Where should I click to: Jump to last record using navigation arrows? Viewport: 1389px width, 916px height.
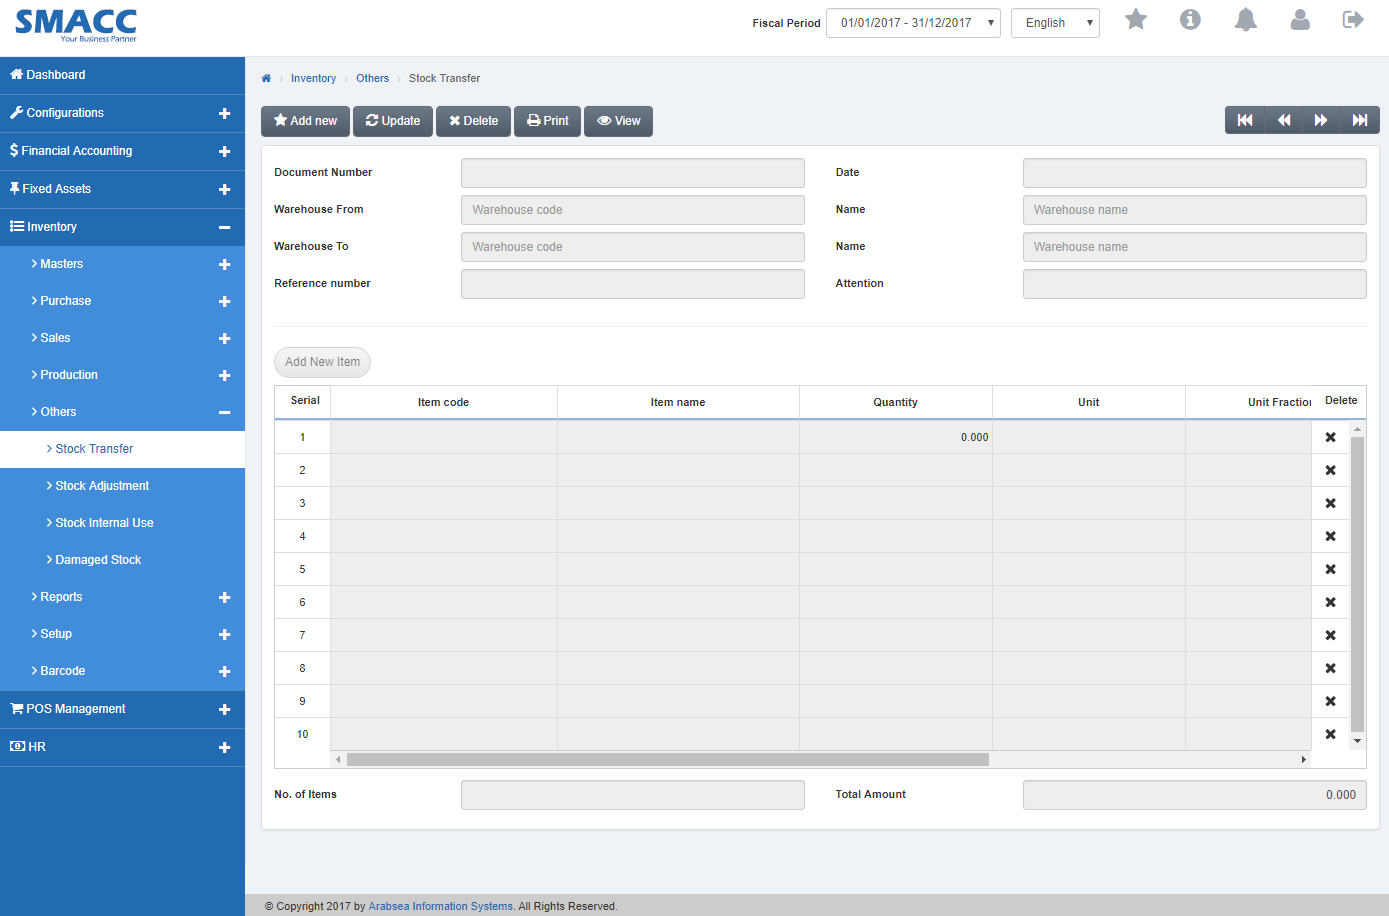pyautogui.click(x=1360, y=120)
